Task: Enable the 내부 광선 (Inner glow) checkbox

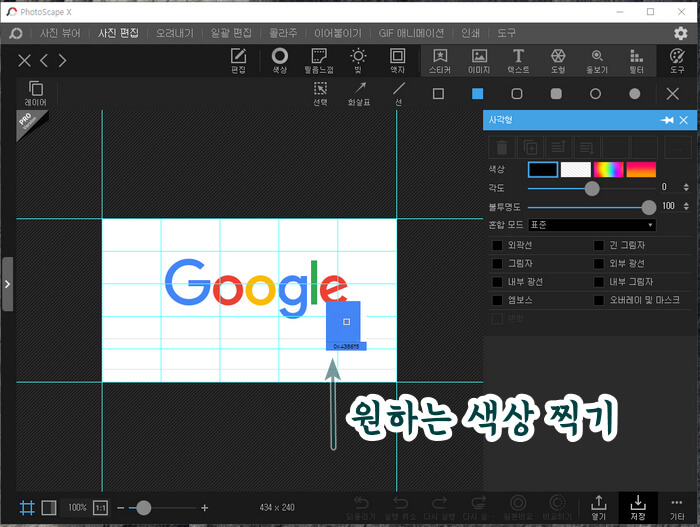Action: coord(497,282)
